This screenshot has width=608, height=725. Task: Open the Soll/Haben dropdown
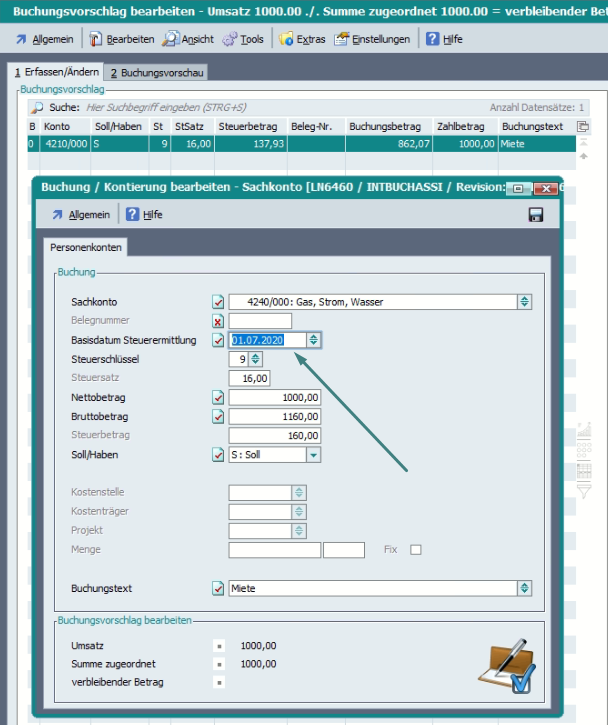click(x=313, y=455)
